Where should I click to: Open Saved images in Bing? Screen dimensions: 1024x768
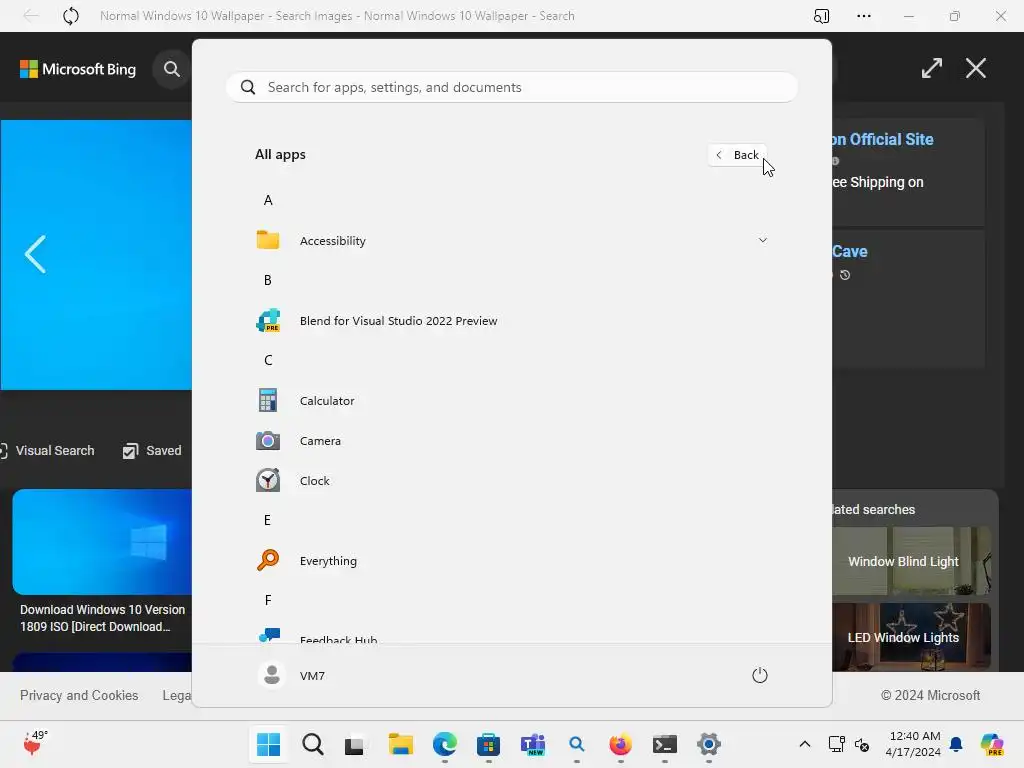[x=152, y=451]
